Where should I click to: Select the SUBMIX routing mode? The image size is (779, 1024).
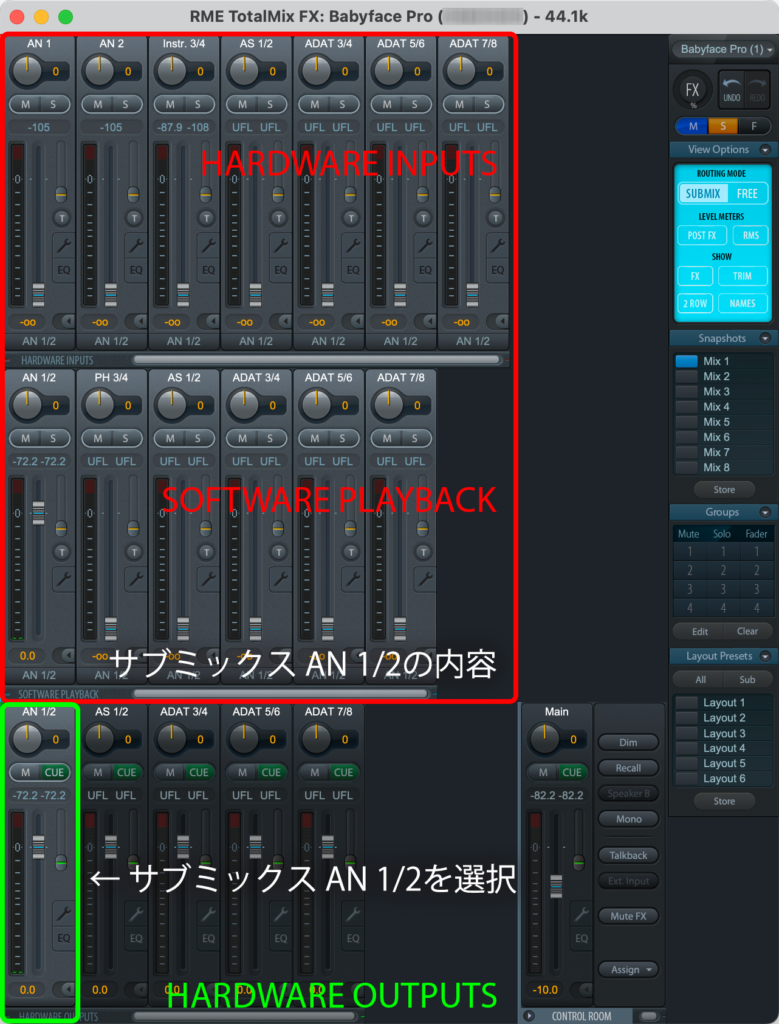click(703, 193)
